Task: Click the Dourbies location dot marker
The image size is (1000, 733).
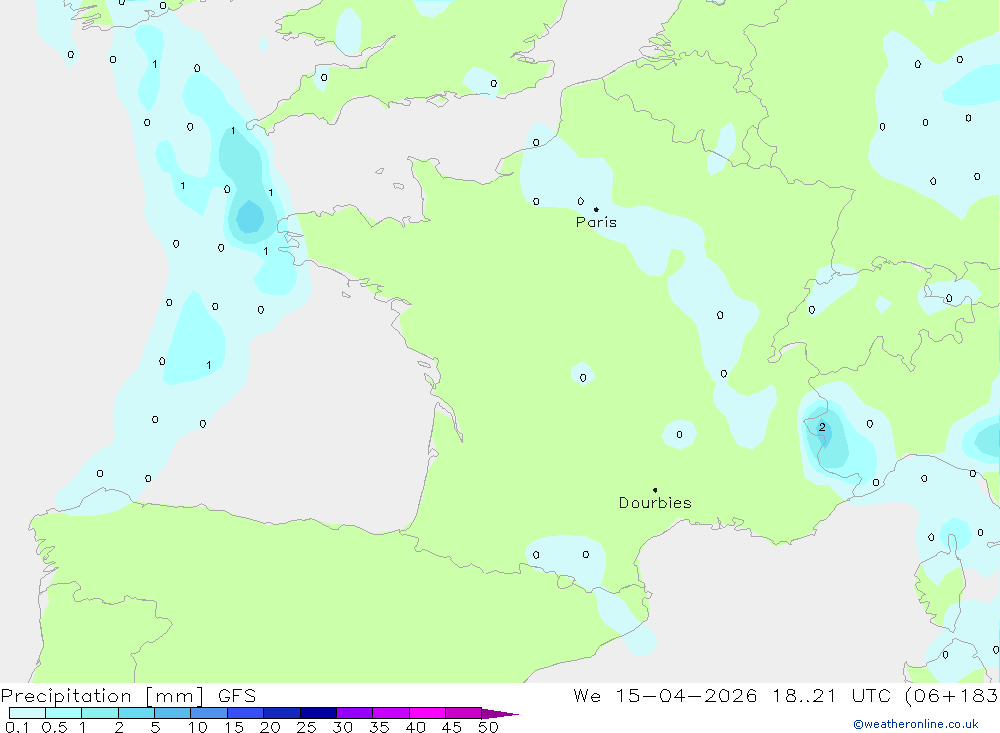Action: pos(655,490)
